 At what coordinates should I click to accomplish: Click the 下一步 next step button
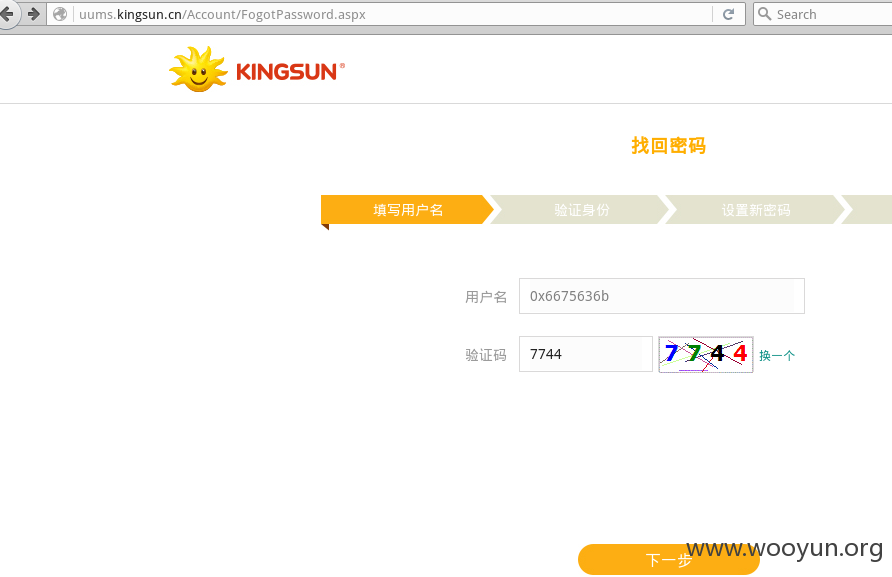668,559
